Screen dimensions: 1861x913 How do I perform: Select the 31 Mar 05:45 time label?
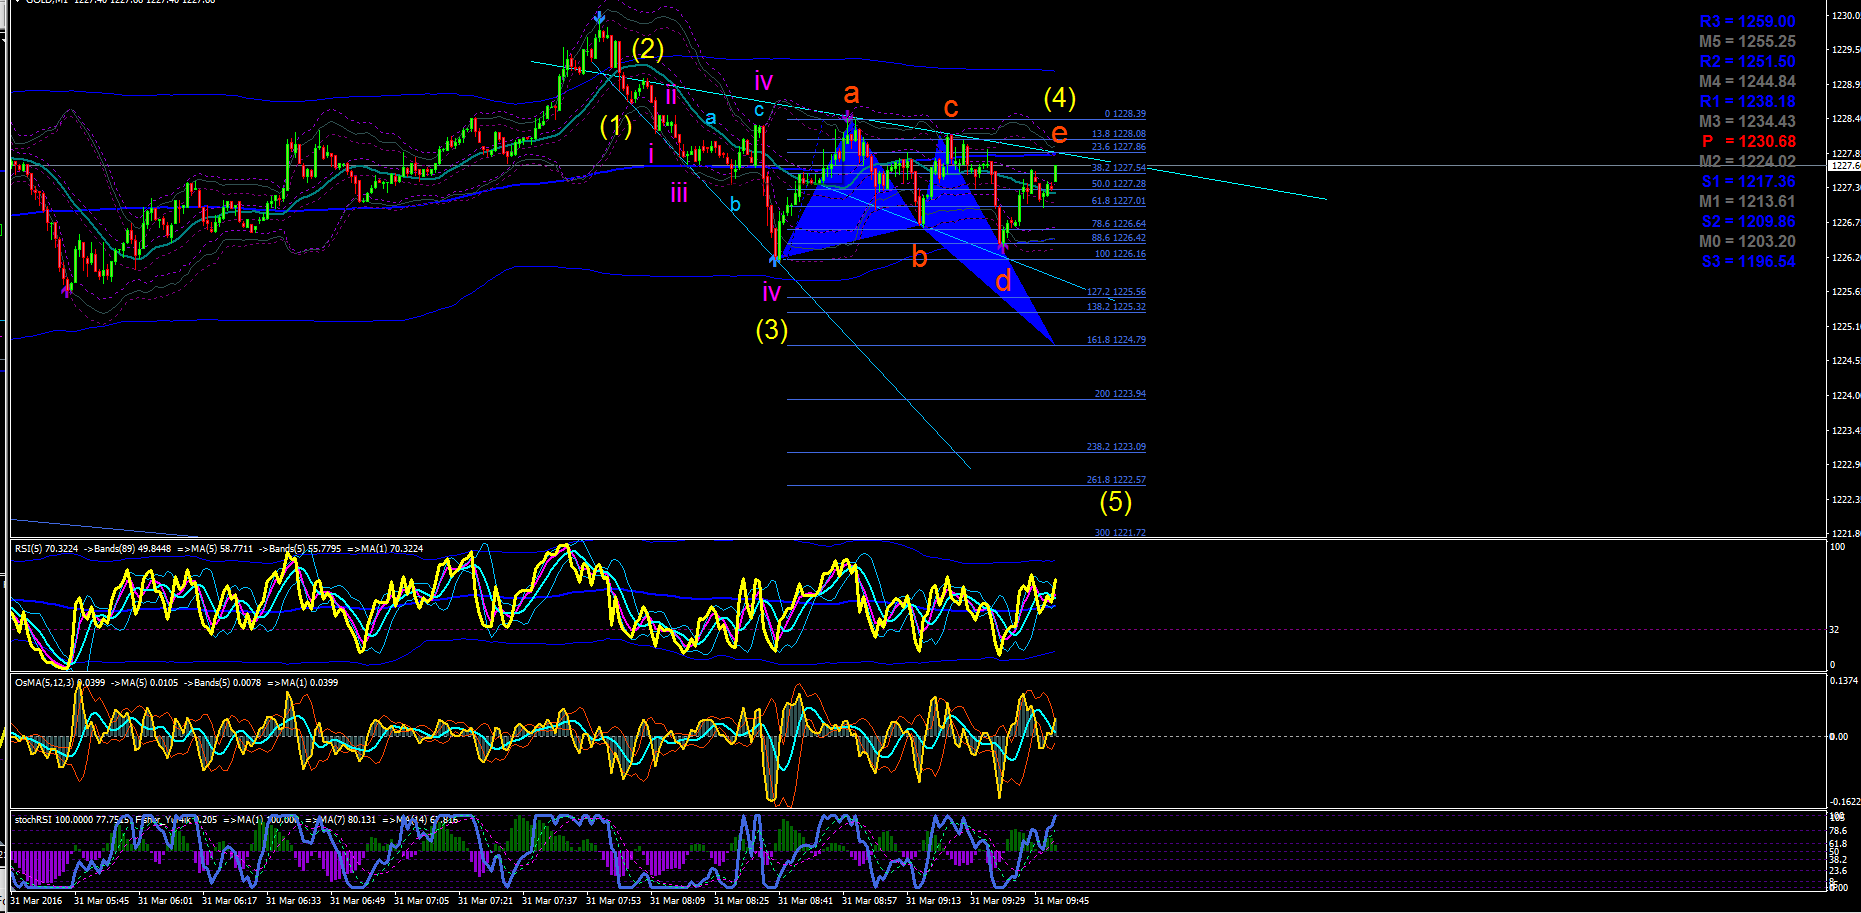101,901
